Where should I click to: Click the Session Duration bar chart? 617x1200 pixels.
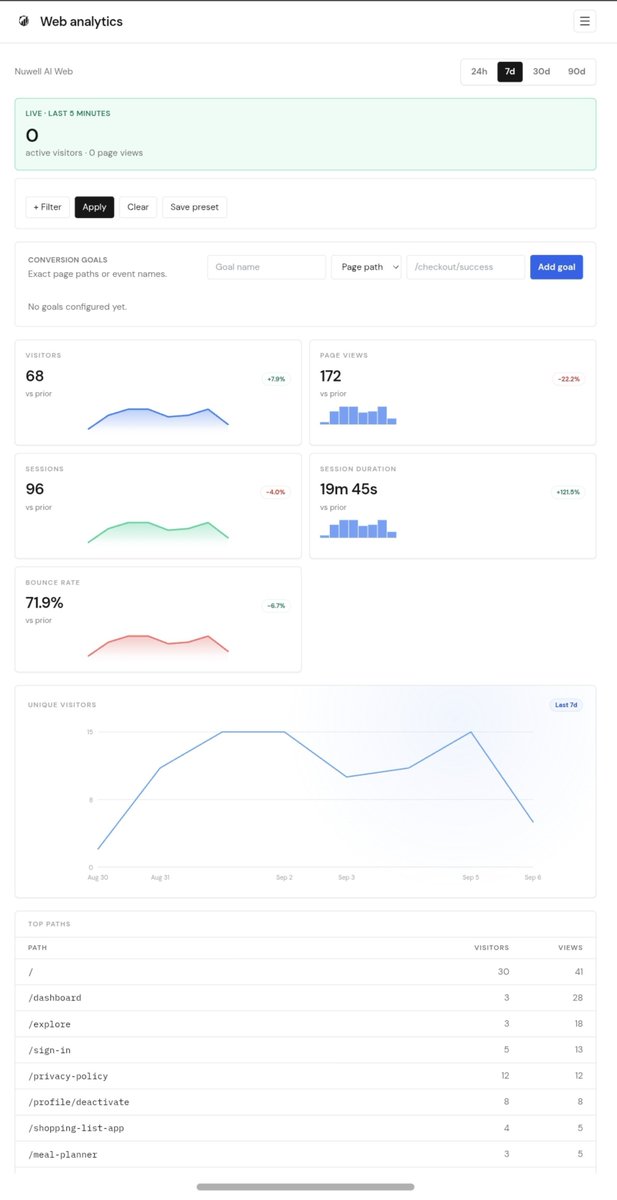click(358, 528)
